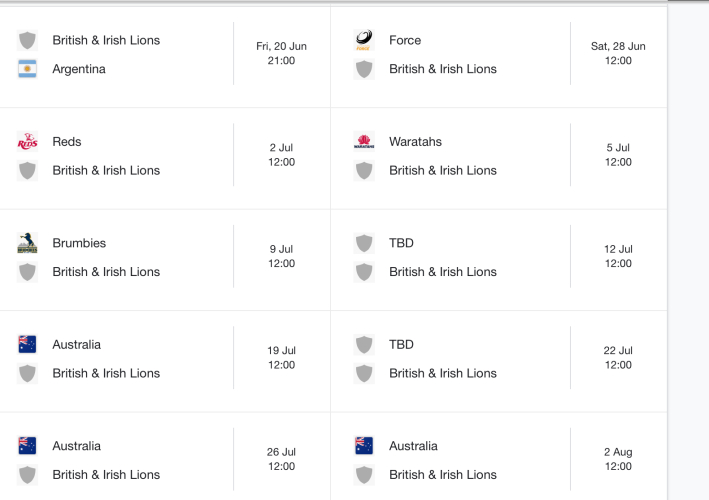Click the Sat, 28 Jun 12:00 kickoff time
The height and width of the screenshot is (500, 709).
(618, 53)
